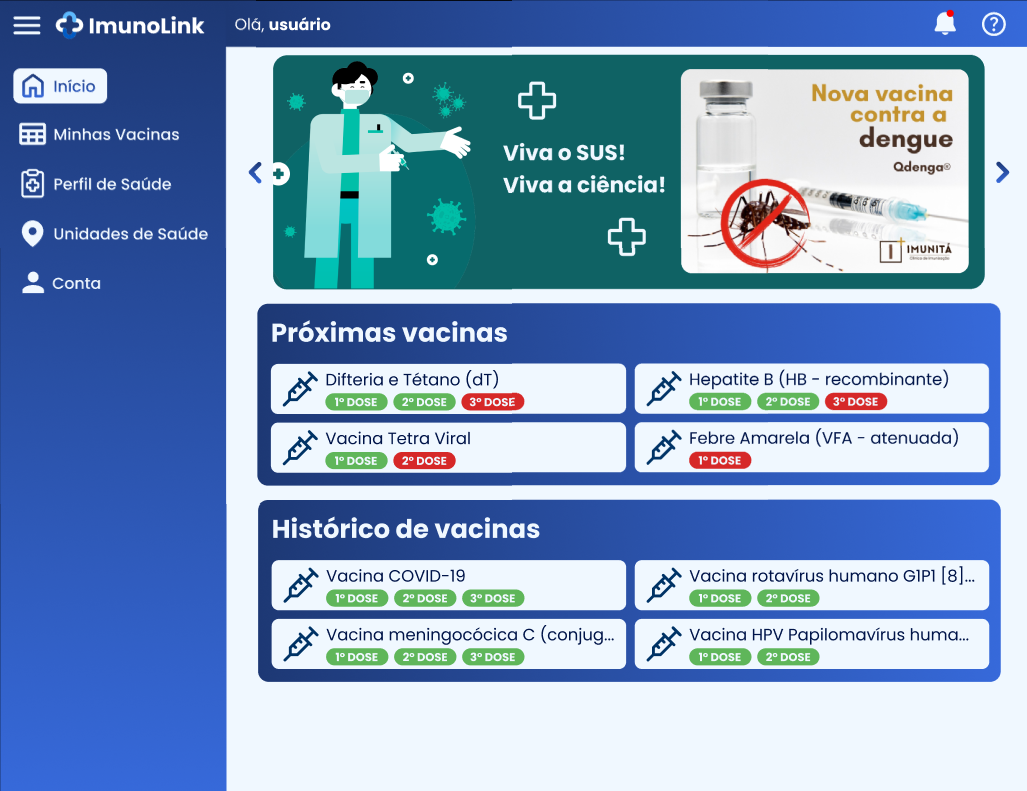Open the help question mark icon

pyautogui.click(x=993, y=24)
